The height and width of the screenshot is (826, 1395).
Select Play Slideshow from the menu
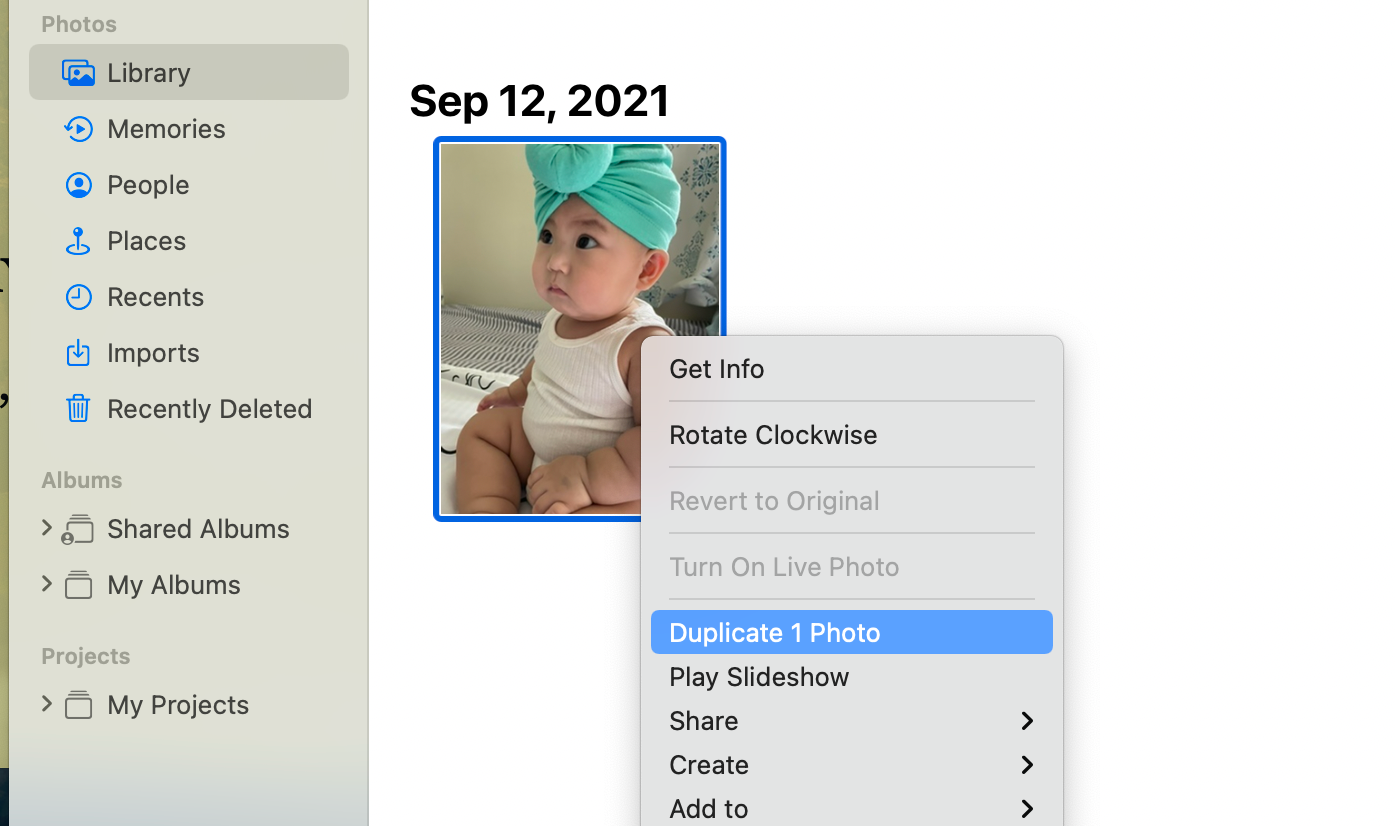tap(758, 677)
